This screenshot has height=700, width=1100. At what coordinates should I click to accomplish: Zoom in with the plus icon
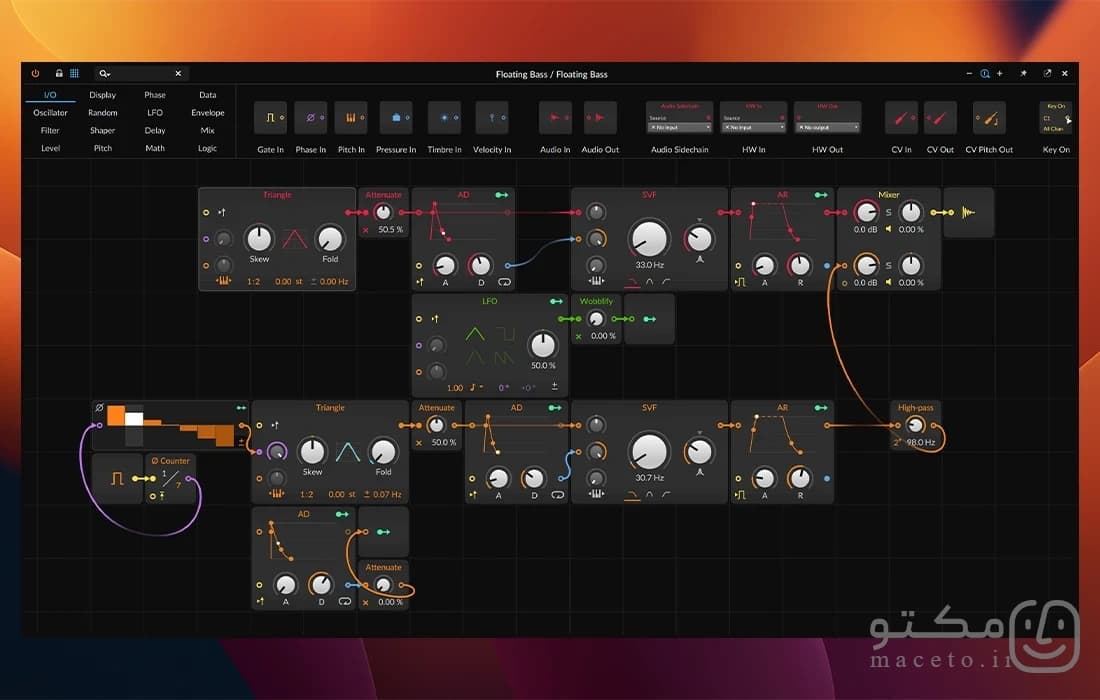point(999,73)
